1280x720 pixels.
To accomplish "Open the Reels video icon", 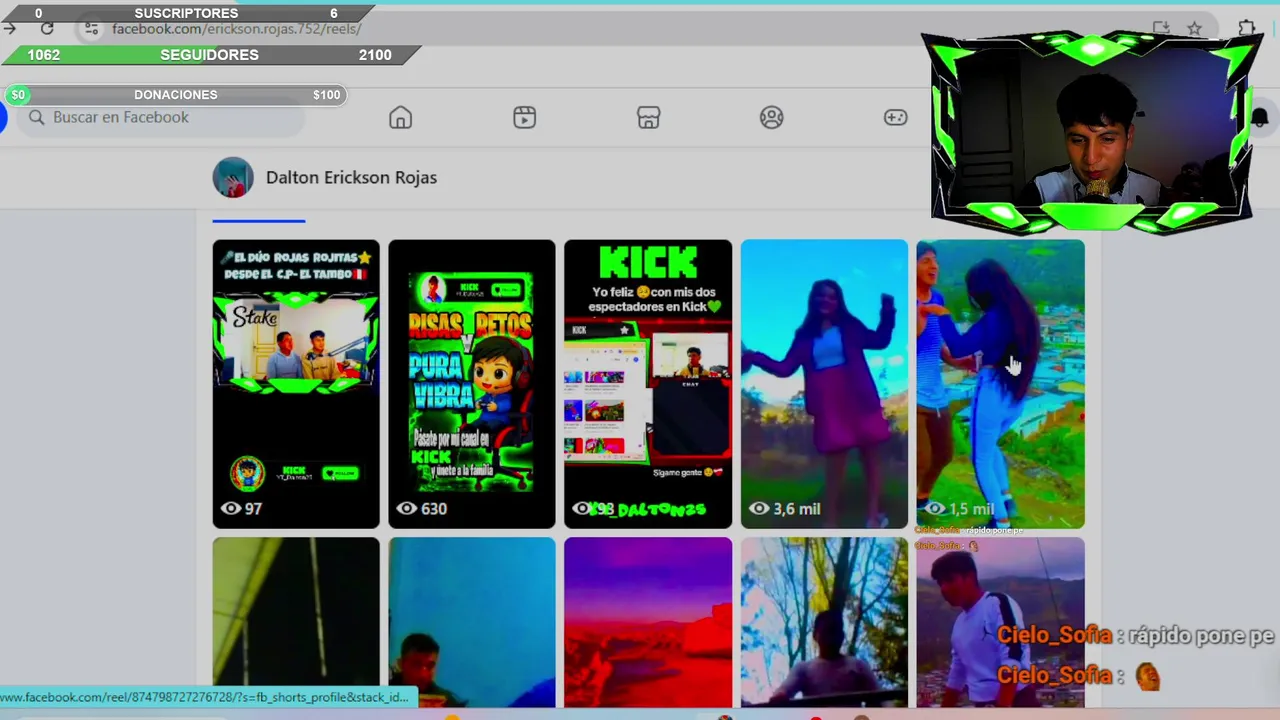I will coord(524,118).
